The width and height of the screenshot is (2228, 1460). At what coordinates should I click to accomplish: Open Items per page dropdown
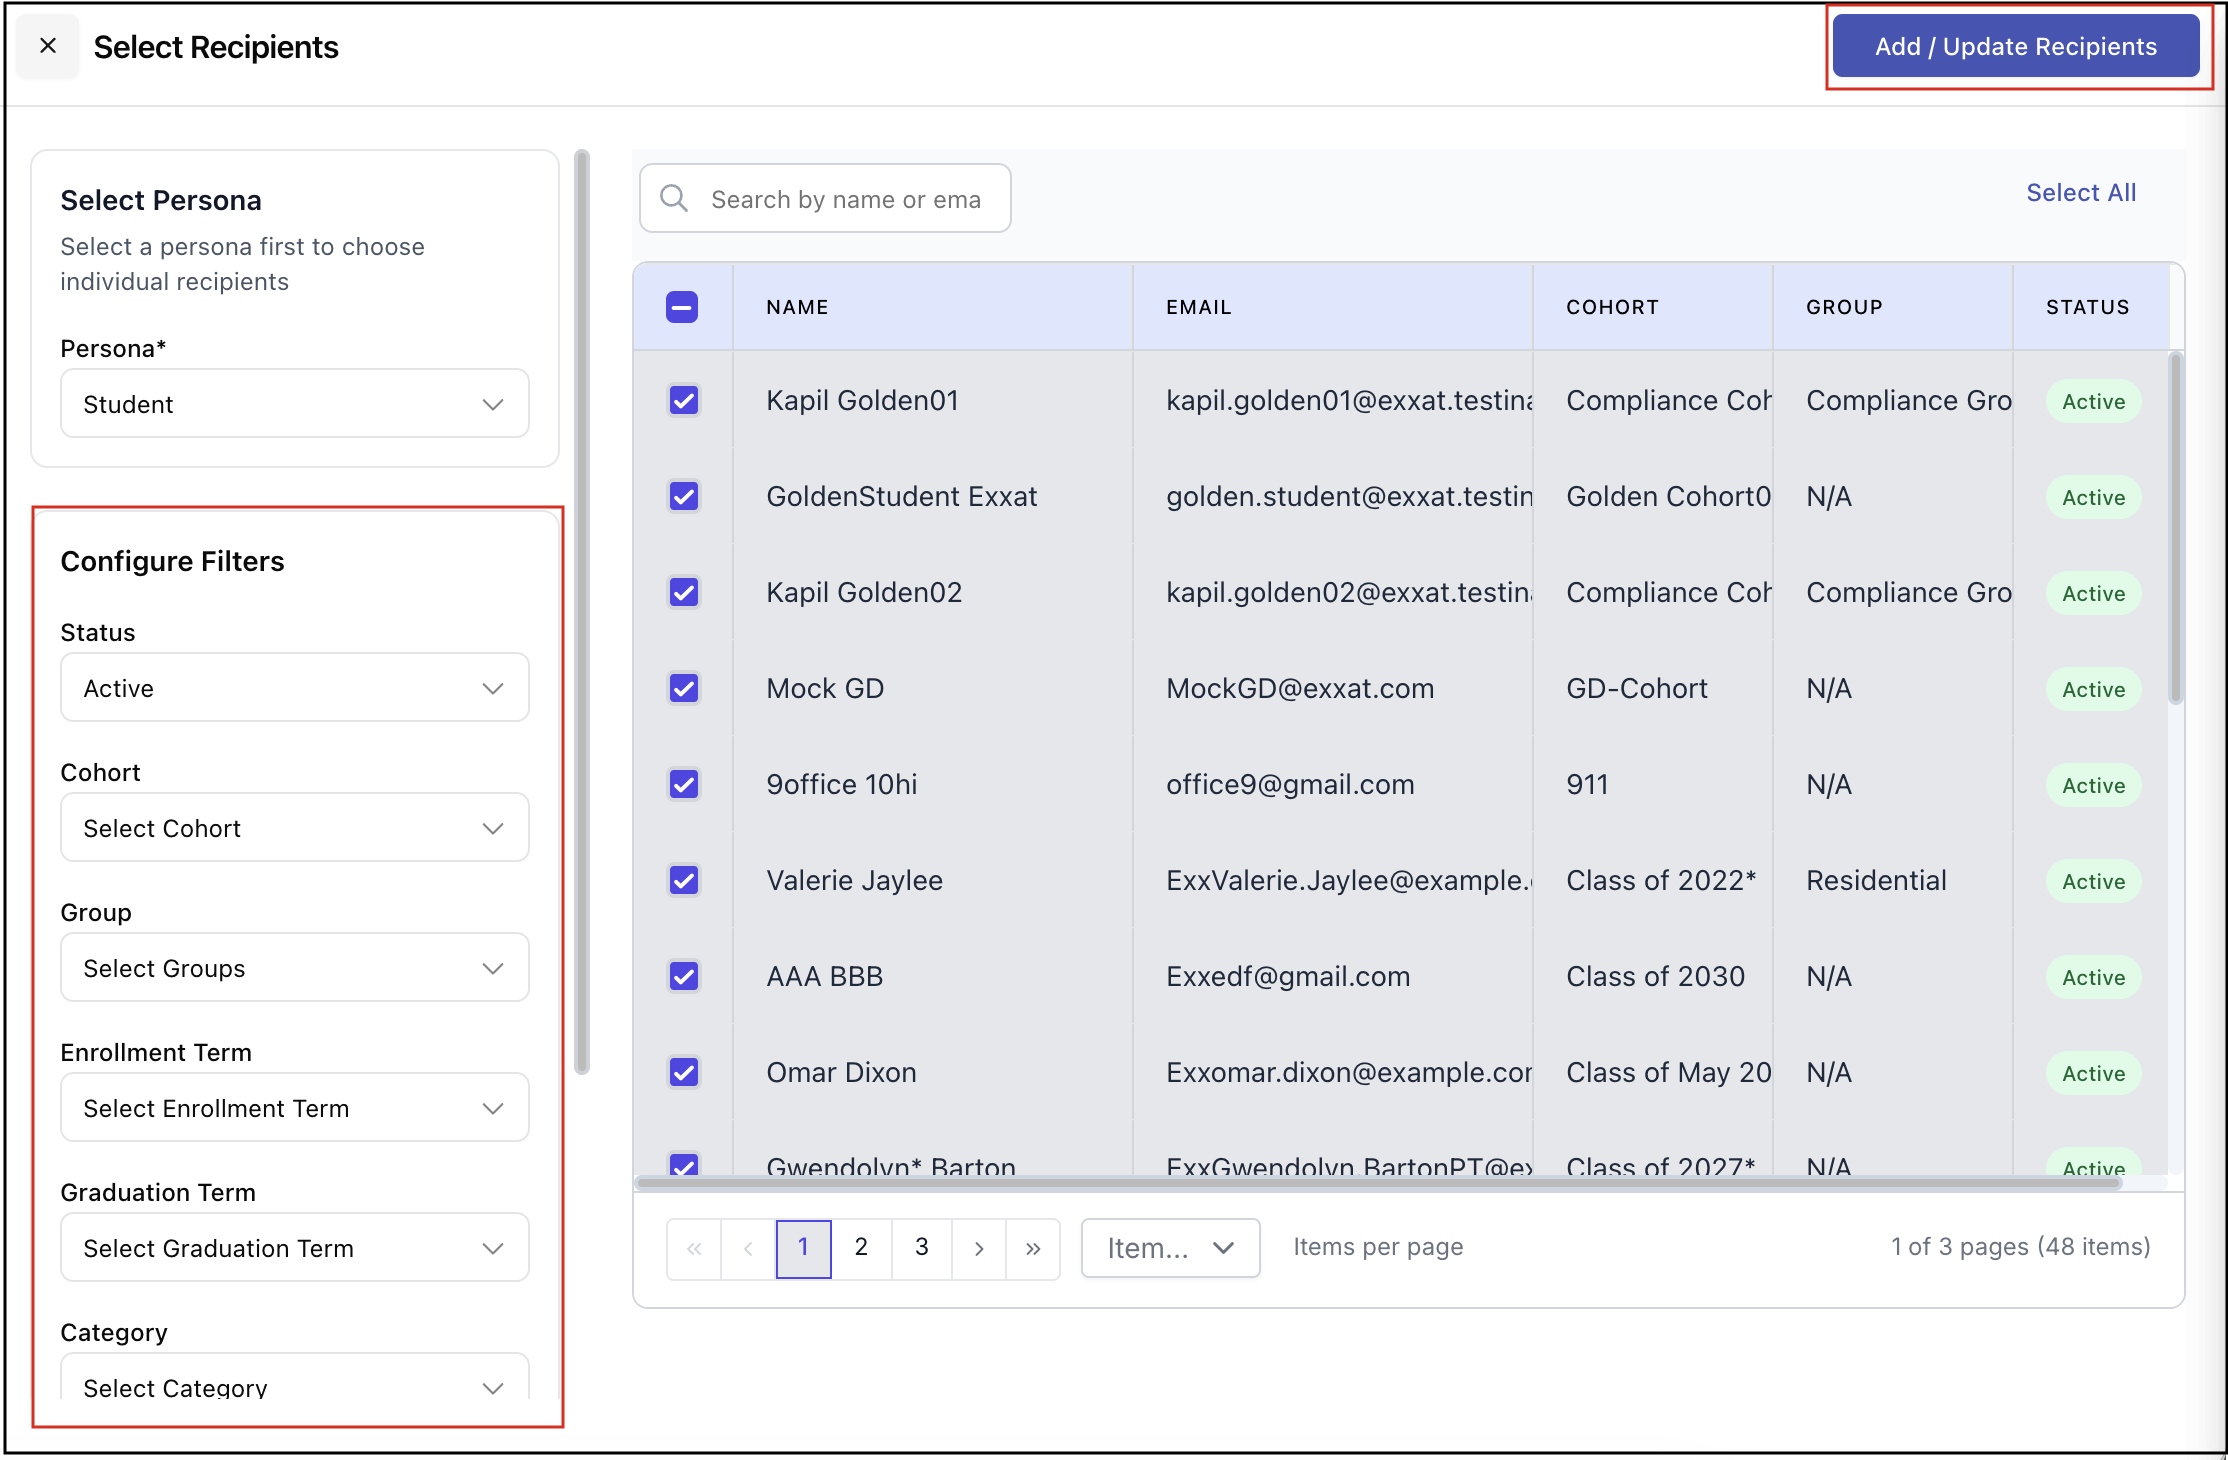point(1169,1248)
